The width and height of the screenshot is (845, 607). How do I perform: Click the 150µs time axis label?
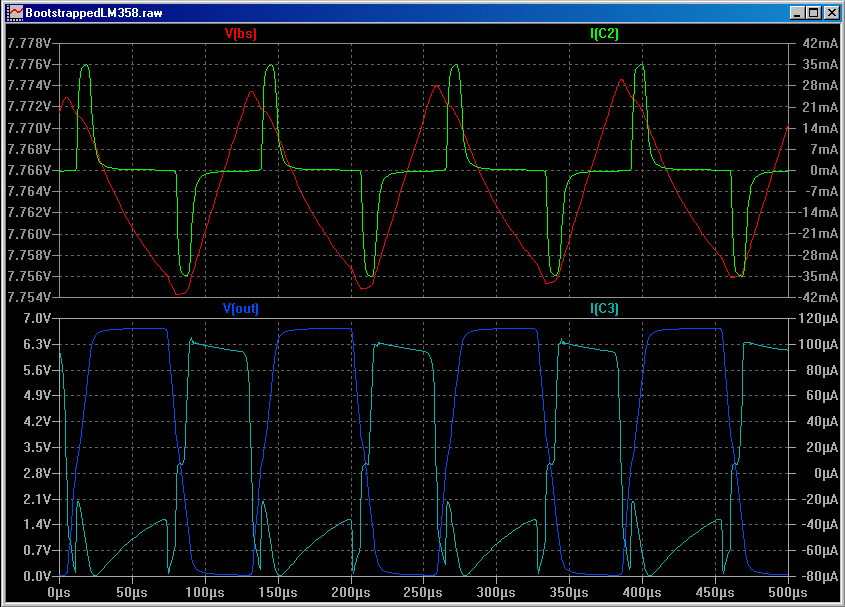coord(278,592)
